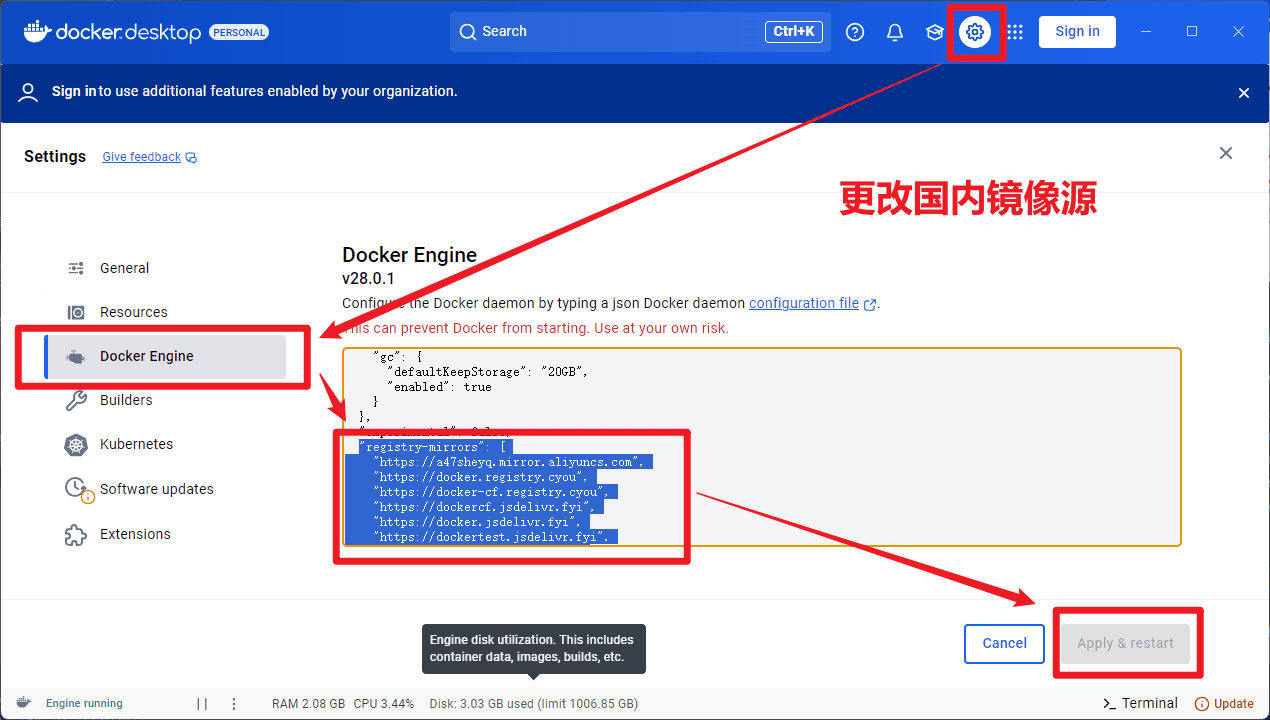
Task: Click the Give feedback link
Action: [x=142, y=157]
